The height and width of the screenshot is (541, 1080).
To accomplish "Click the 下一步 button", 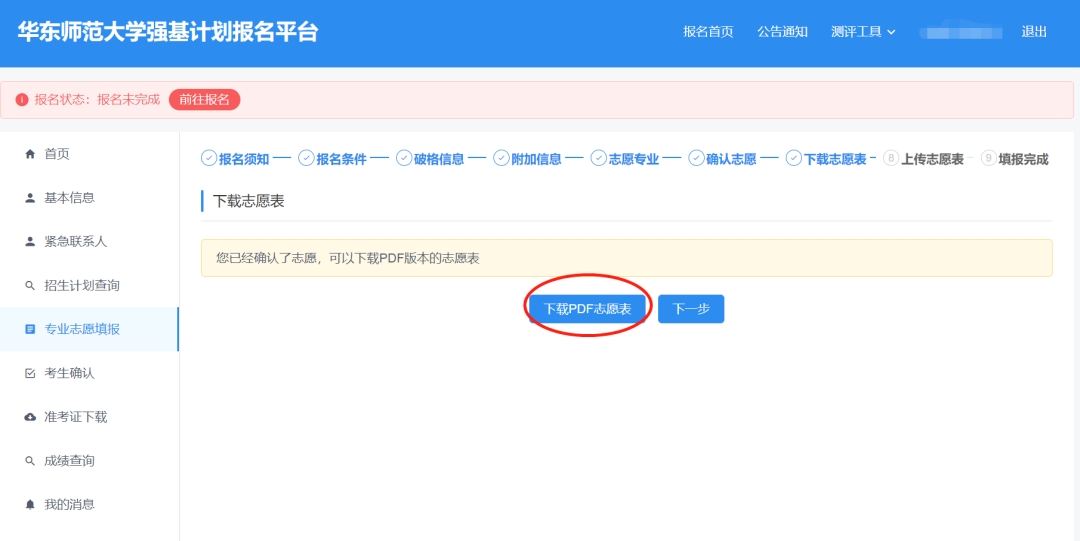I will [691, 309].
